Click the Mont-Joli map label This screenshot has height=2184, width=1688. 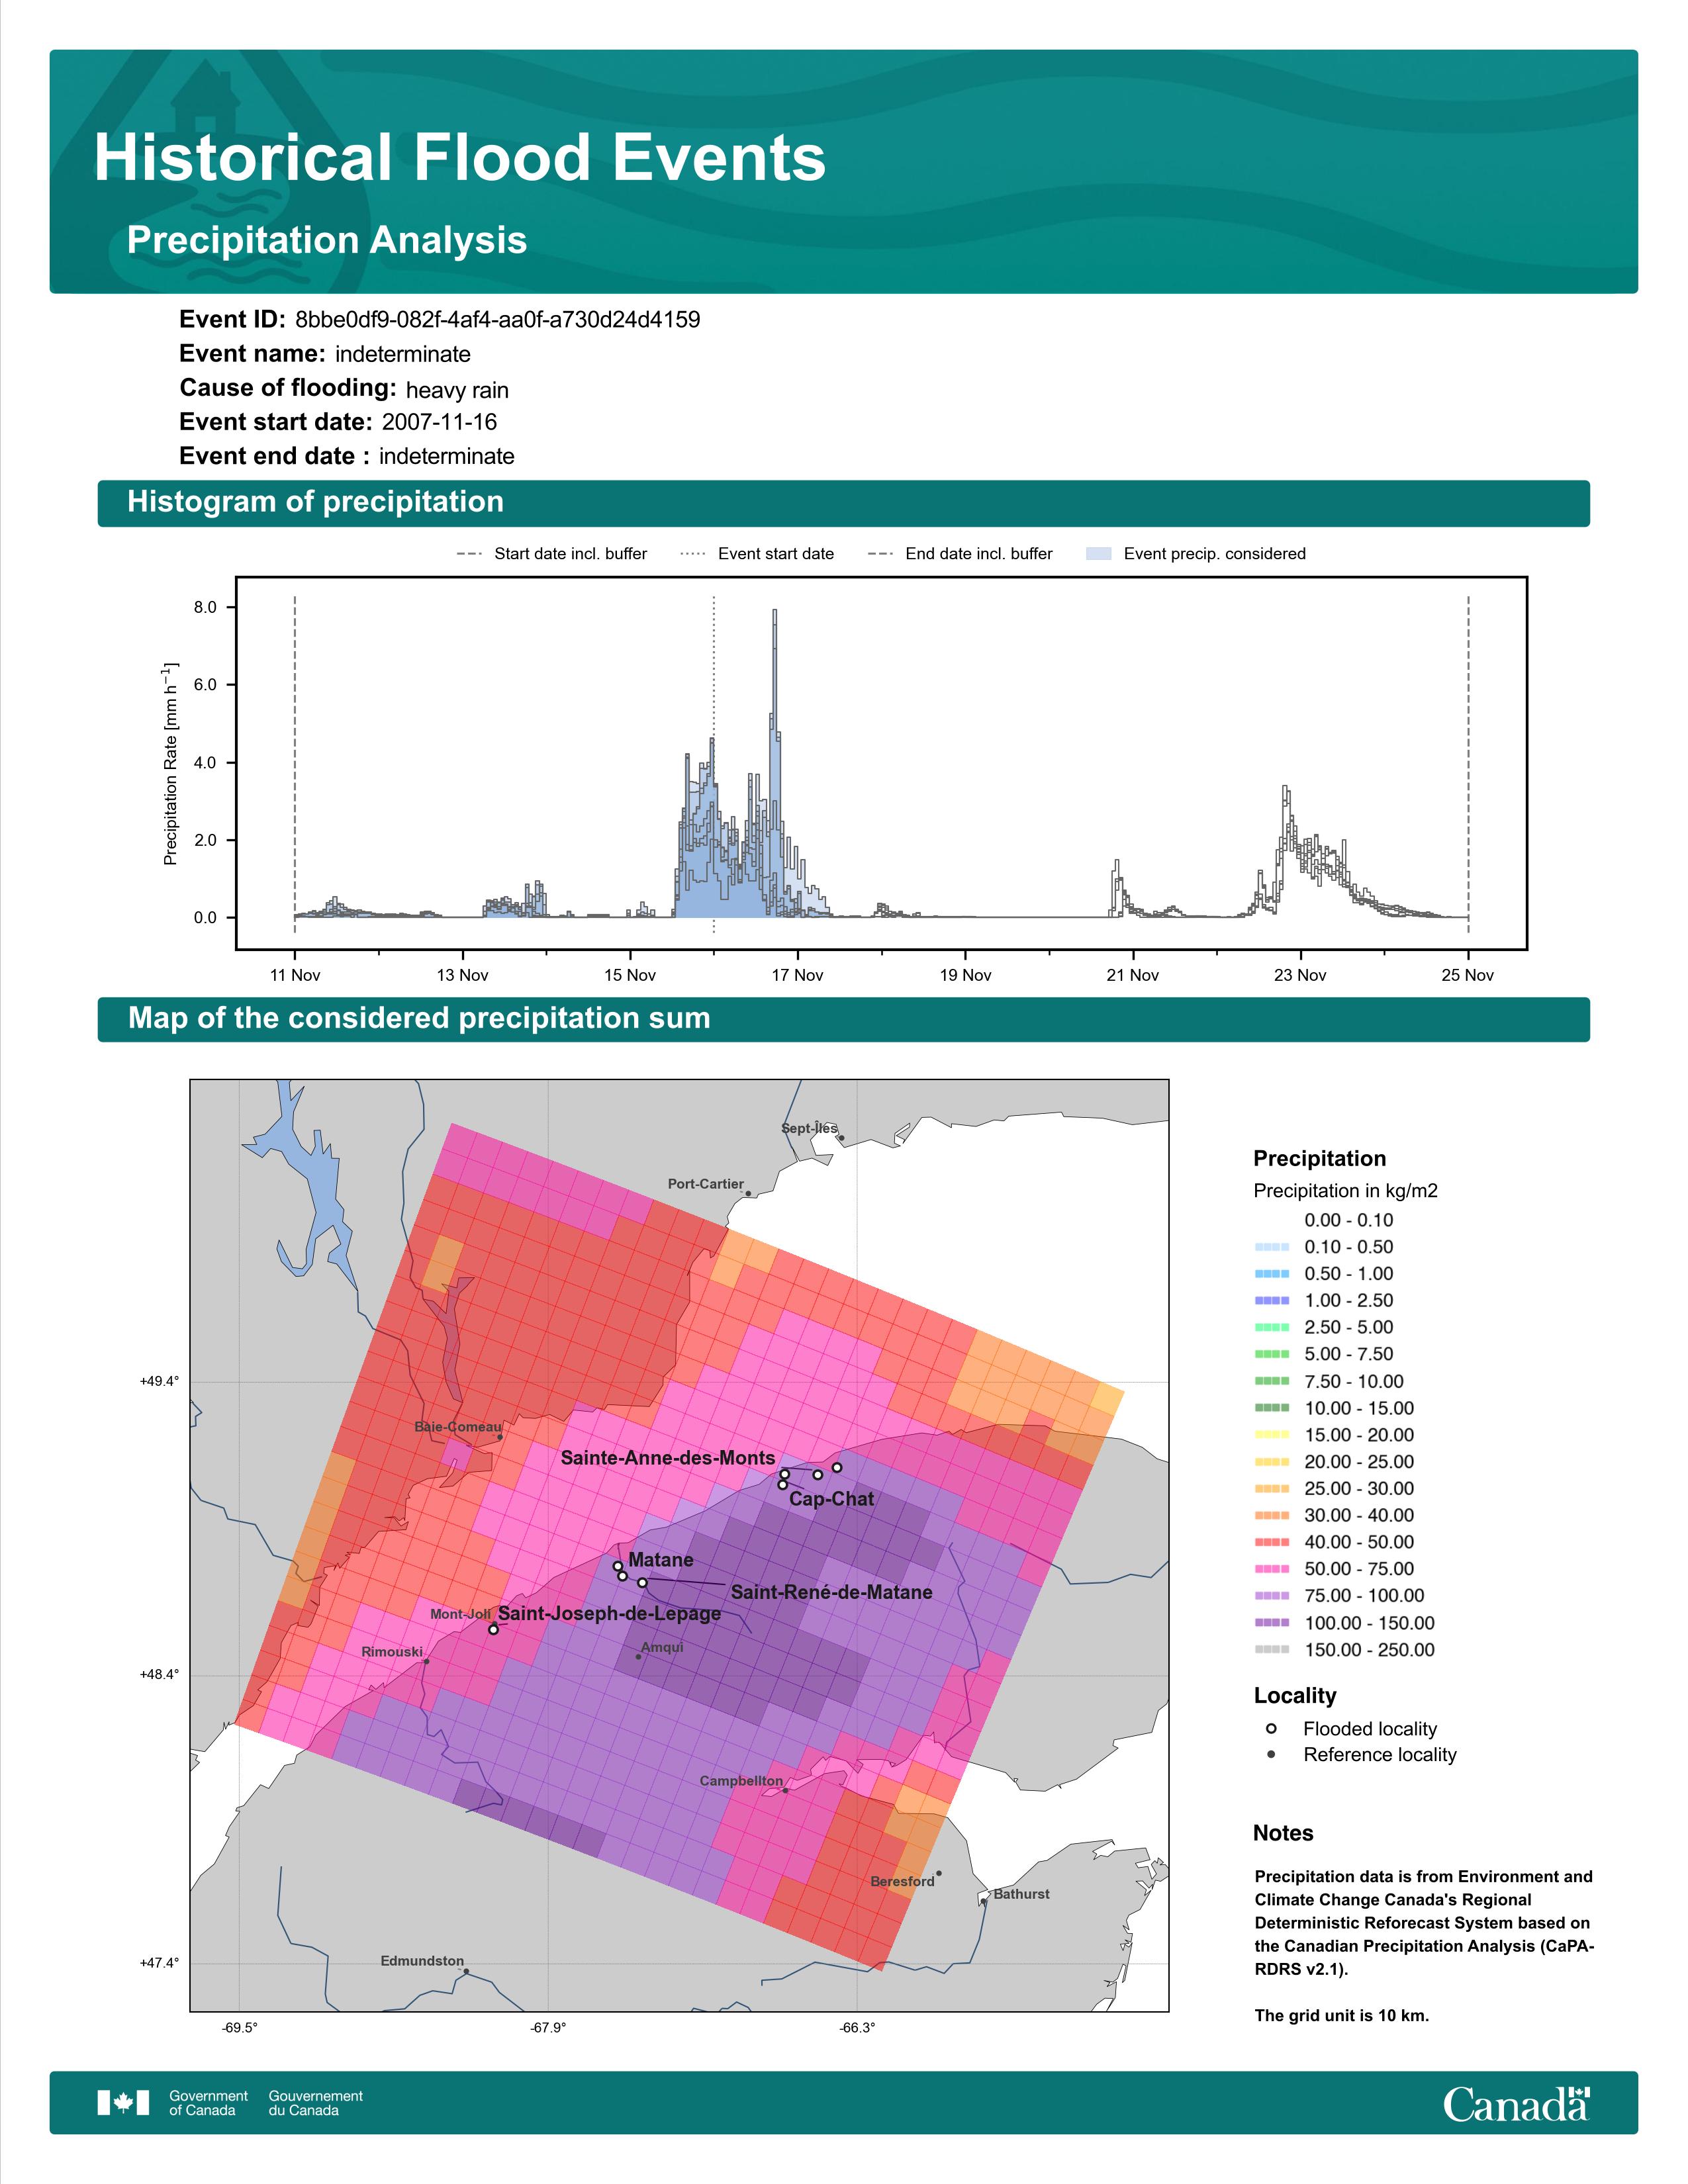click(461, 1614)
